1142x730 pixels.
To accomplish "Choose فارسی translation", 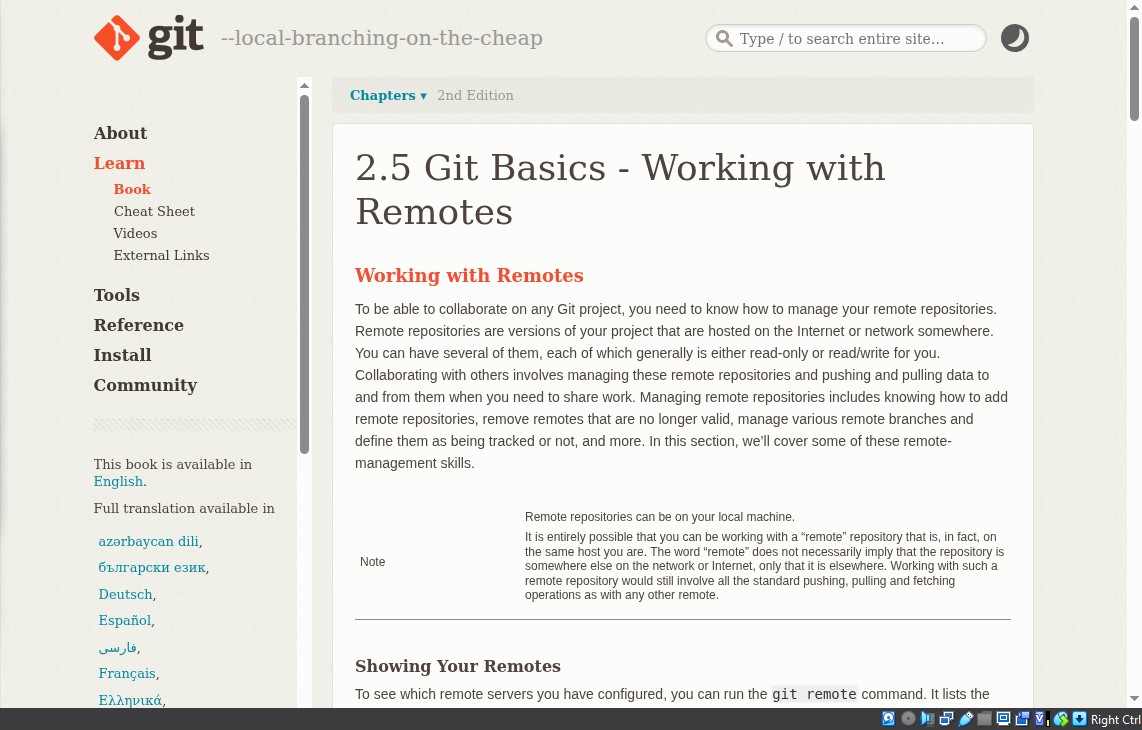I will (x=117, y=647).
